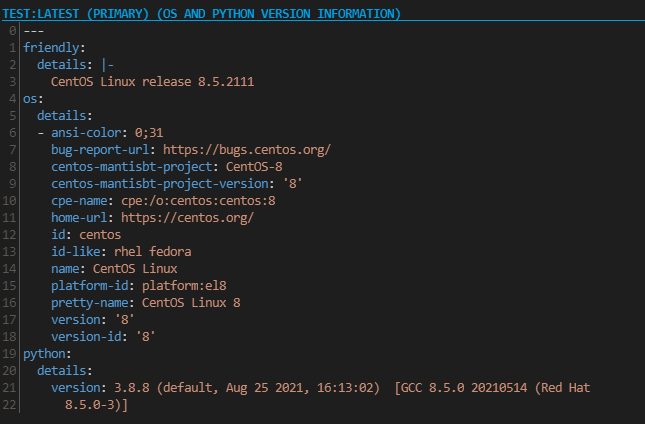Click the 'home-url' key
Image resolution: width=645 pixels, height=424 pixels.
[x=79, y=218]
